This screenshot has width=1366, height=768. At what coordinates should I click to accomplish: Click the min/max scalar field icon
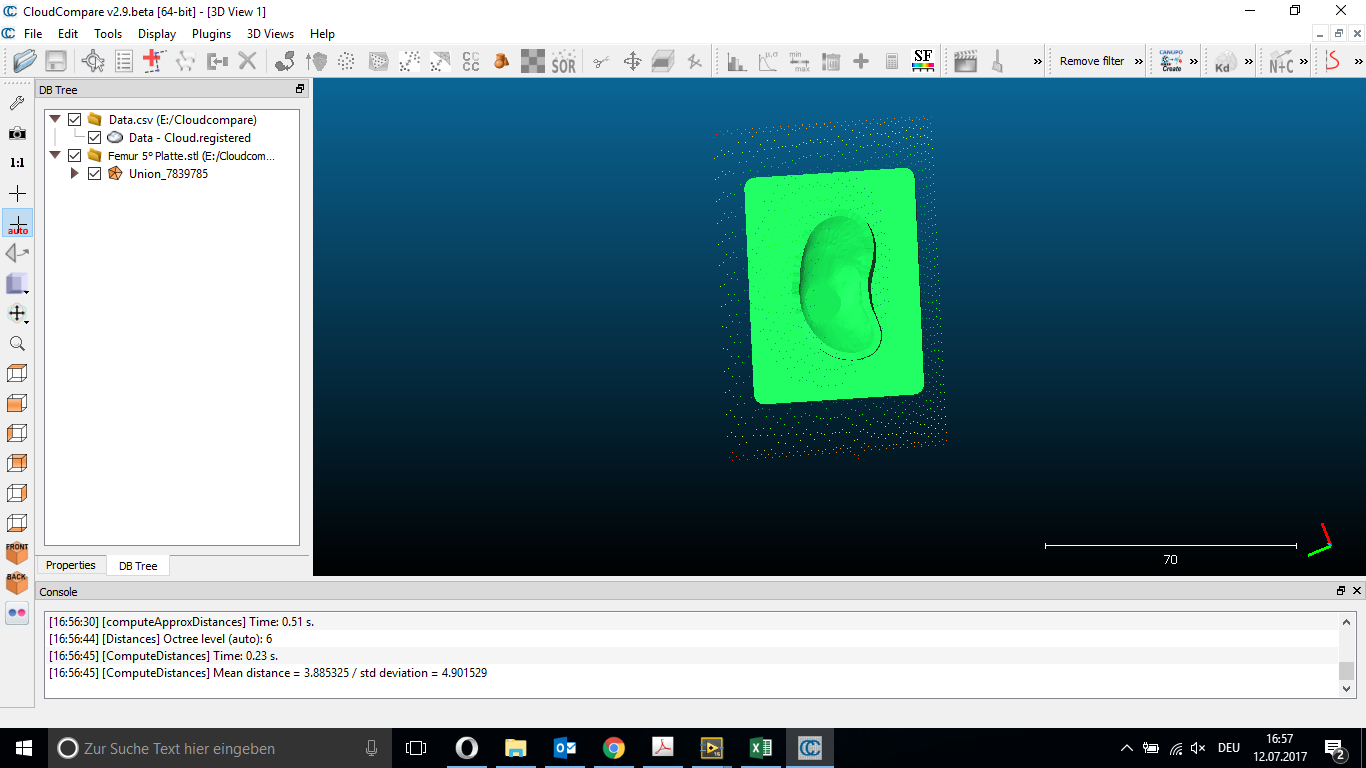click(x=800, y=61)
